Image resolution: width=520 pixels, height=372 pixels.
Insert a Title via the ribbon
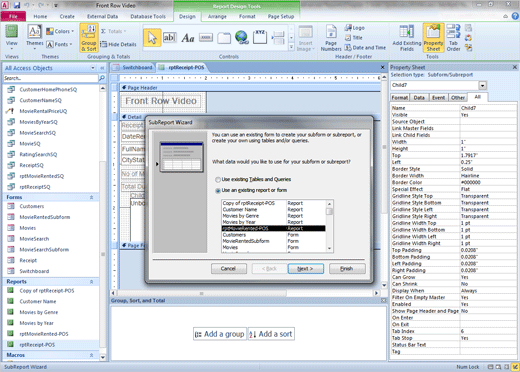pos(354,38)
